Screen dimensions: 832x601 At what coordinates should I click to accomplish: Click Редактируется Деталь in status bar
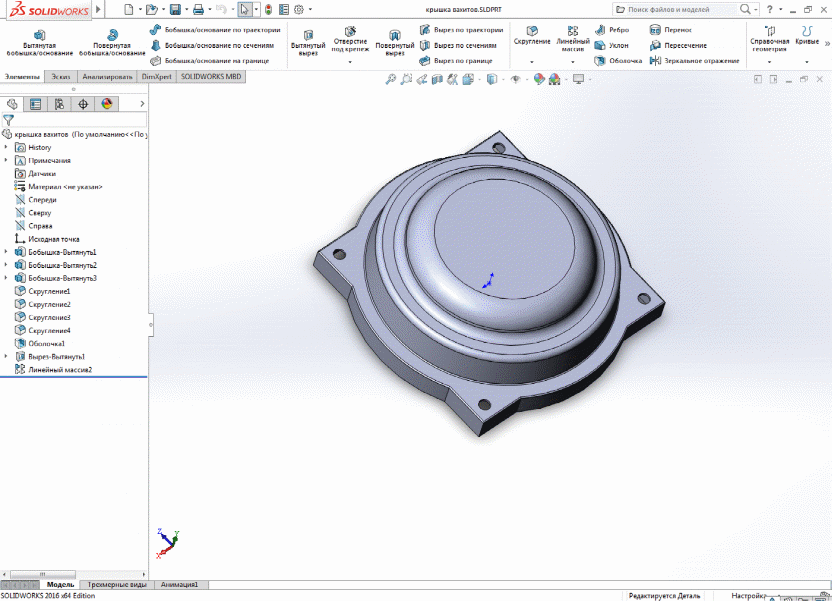pyautogui.click(x=664, y=595)
